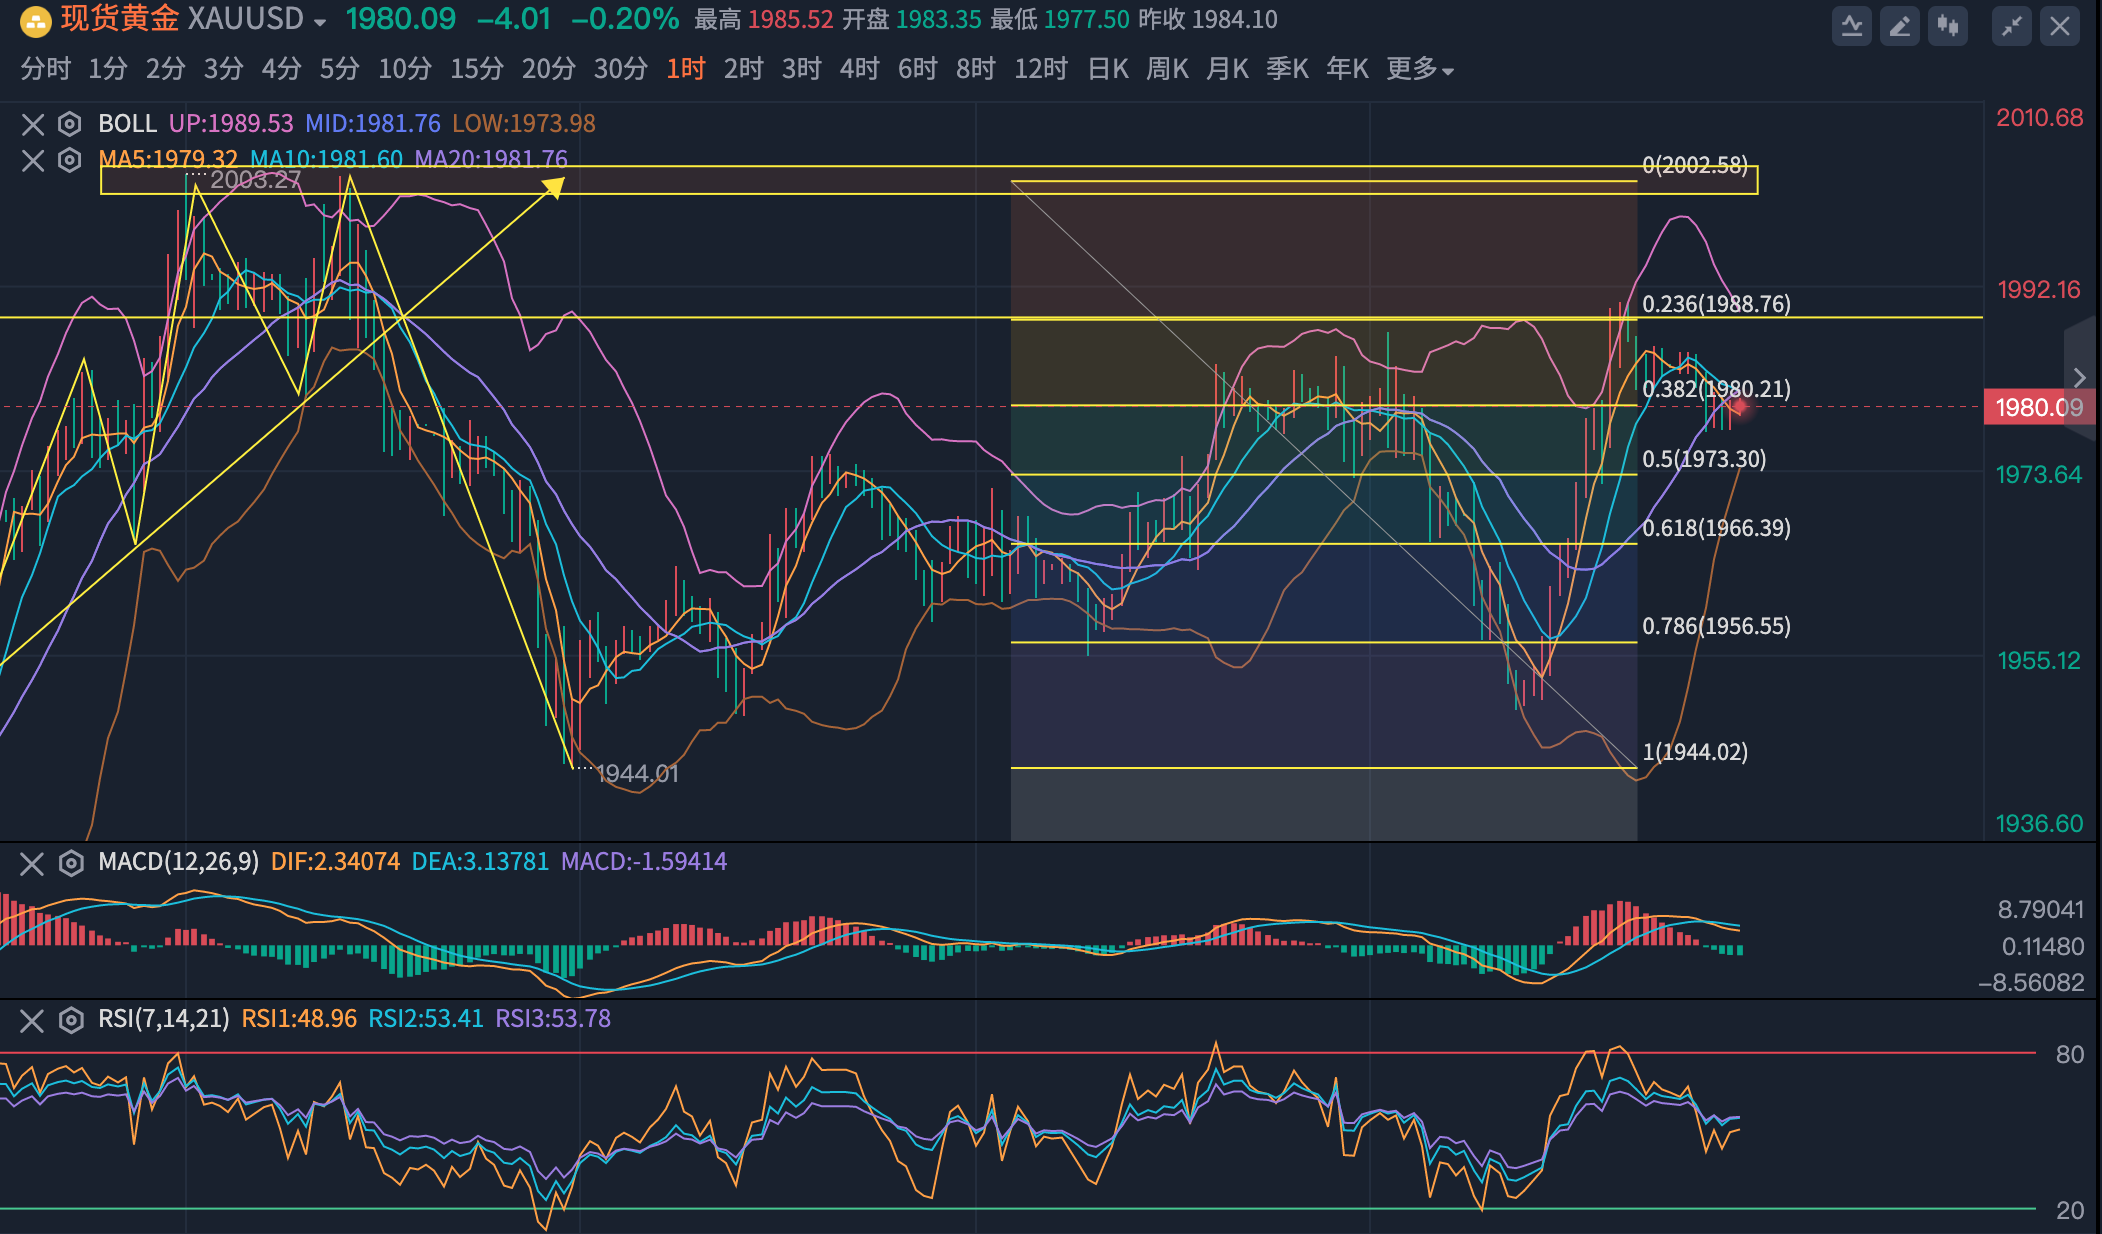Viewport: 2102px width, 1234px height.
Task: Click the low marker label 1944.01
Action: point(637,774)
